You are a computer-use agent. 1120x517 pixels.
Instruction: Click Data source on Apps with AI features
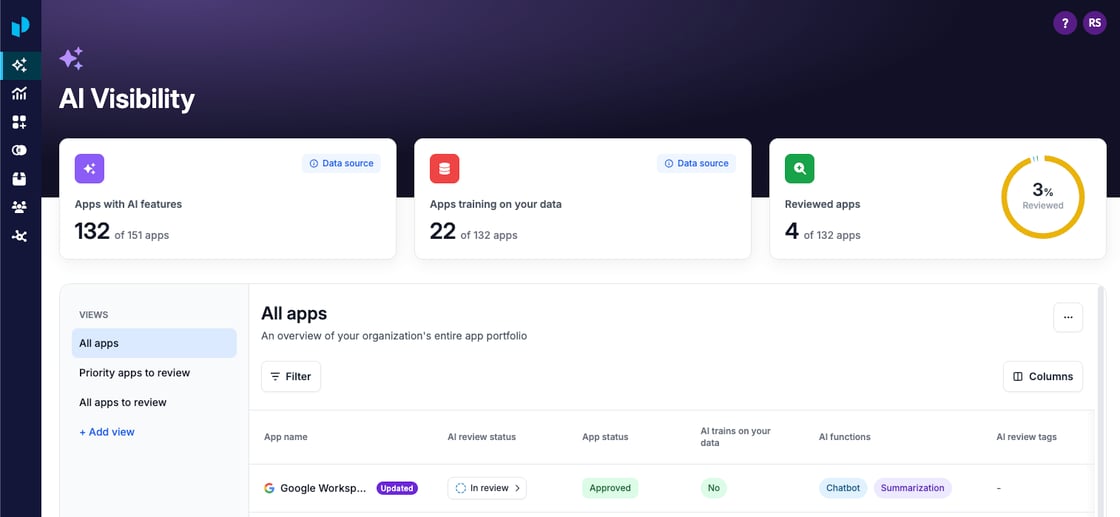pos(341,163)
